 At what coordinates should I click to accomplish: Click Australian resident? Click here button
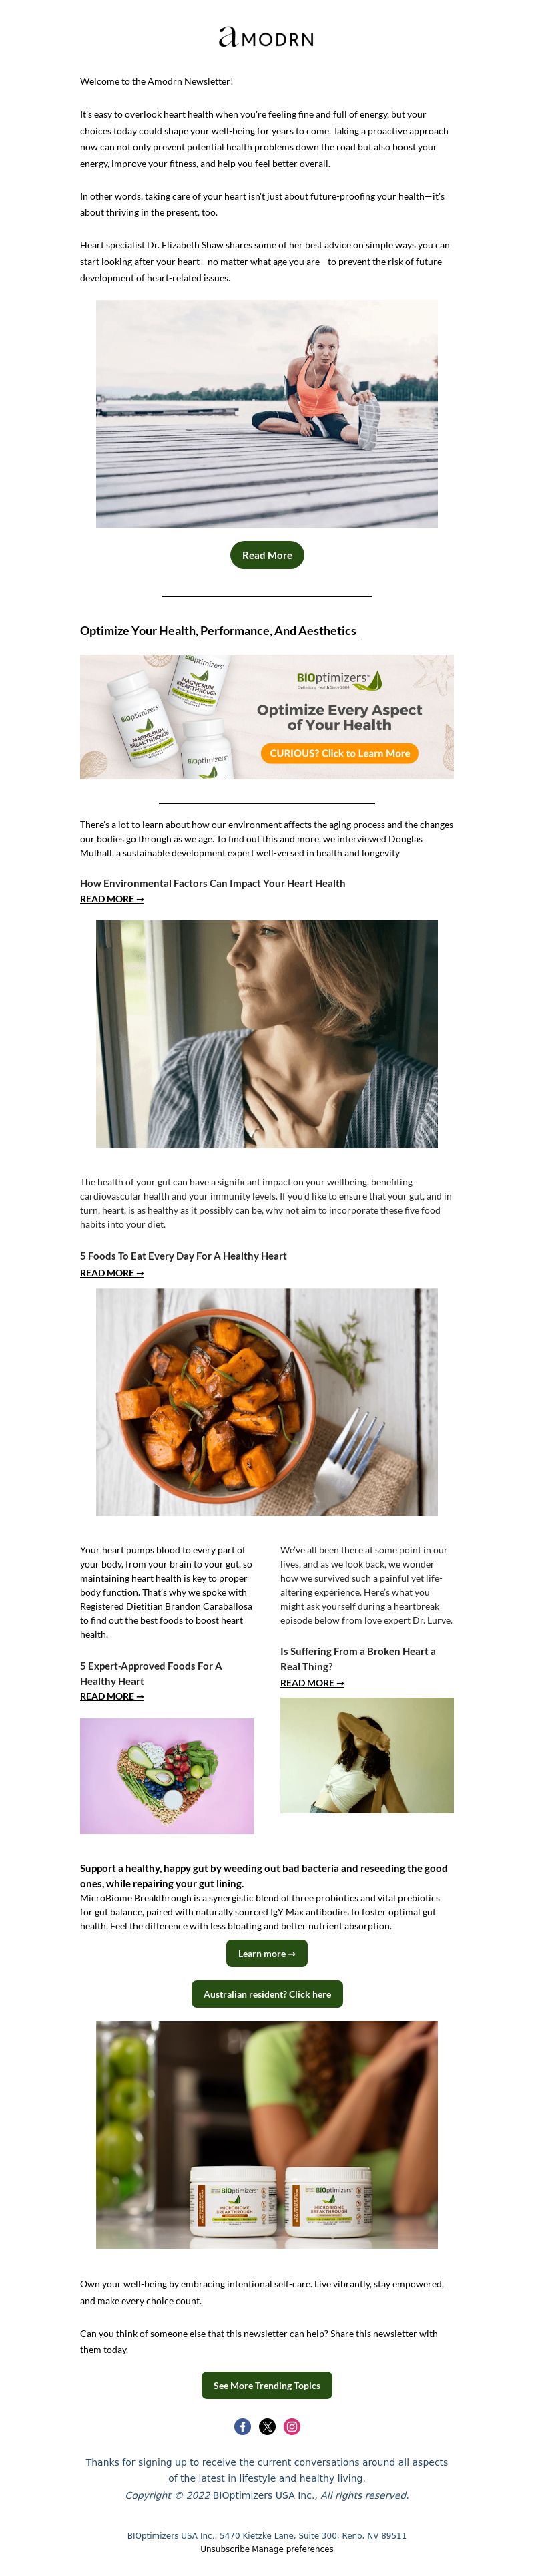[x=267, y=1994]
